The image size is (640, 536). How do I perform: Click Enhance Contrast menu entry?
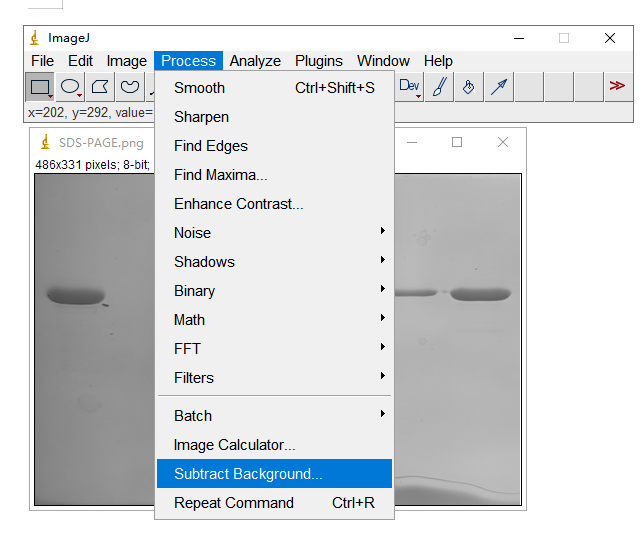click(238, 204)
